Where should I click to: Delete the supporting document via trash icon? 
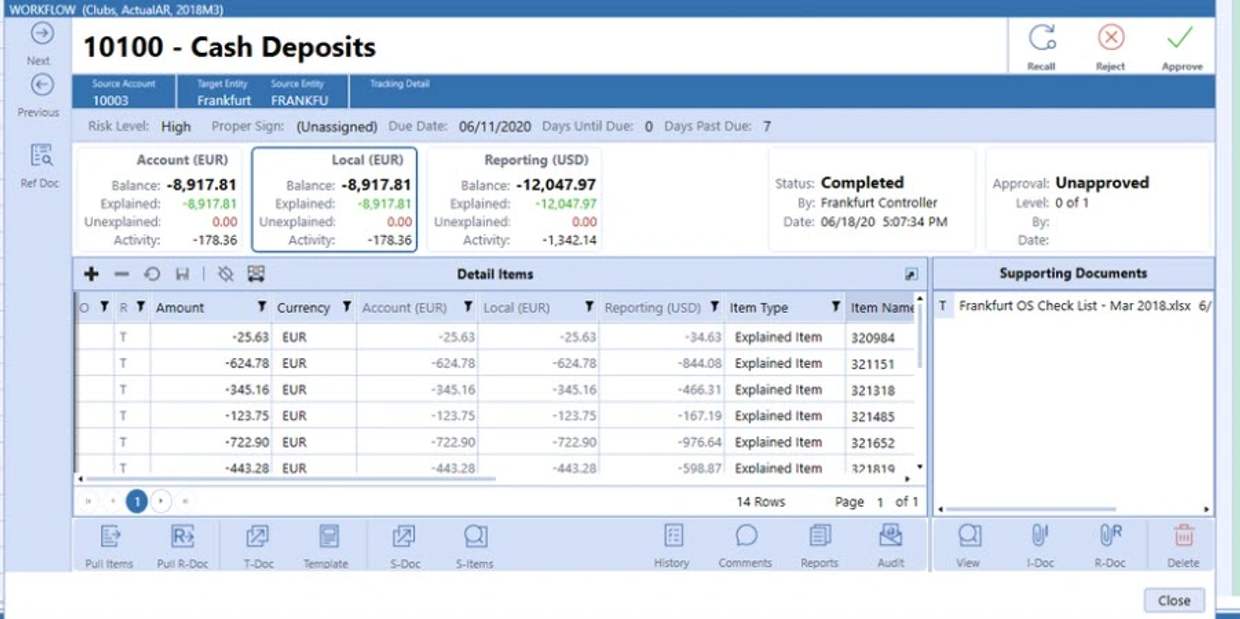click(x=1183, y=537)
